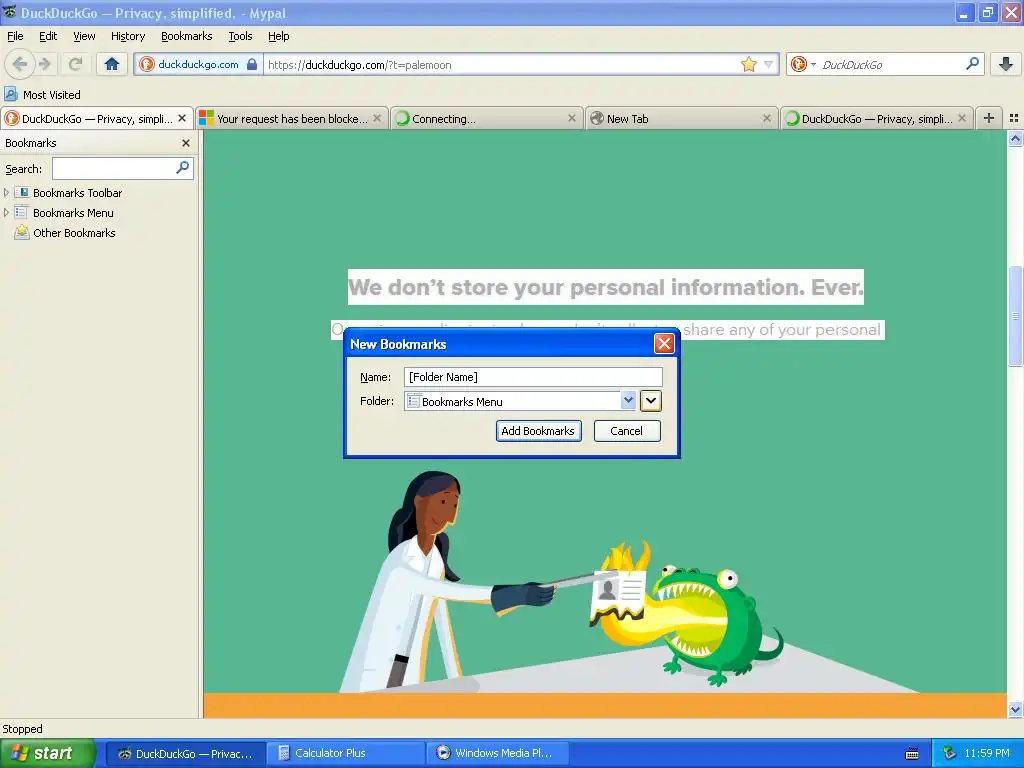Viewport: 1024px width, 768px height.
Task: Open the URL history dropdown arrow
Action: (x=769, y=64)
